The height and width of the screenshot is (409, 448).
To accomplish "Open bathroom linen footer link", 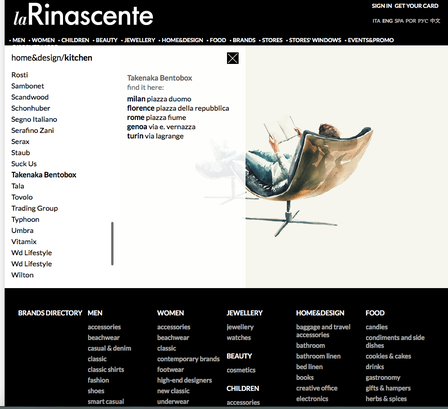I will click(318, 356).
